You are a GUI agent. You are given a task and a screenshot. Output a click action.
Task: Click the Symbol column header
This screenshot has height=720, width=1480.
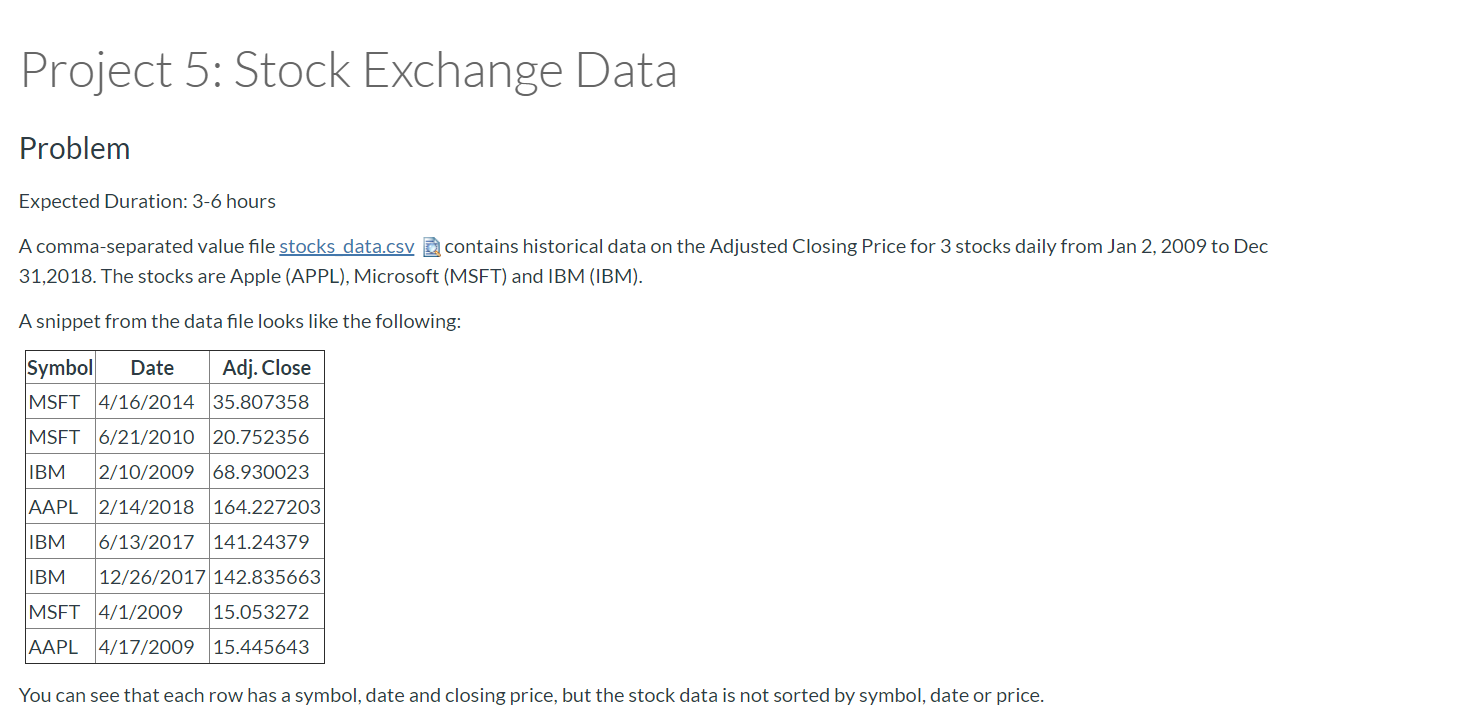click(x=60, y=367)
